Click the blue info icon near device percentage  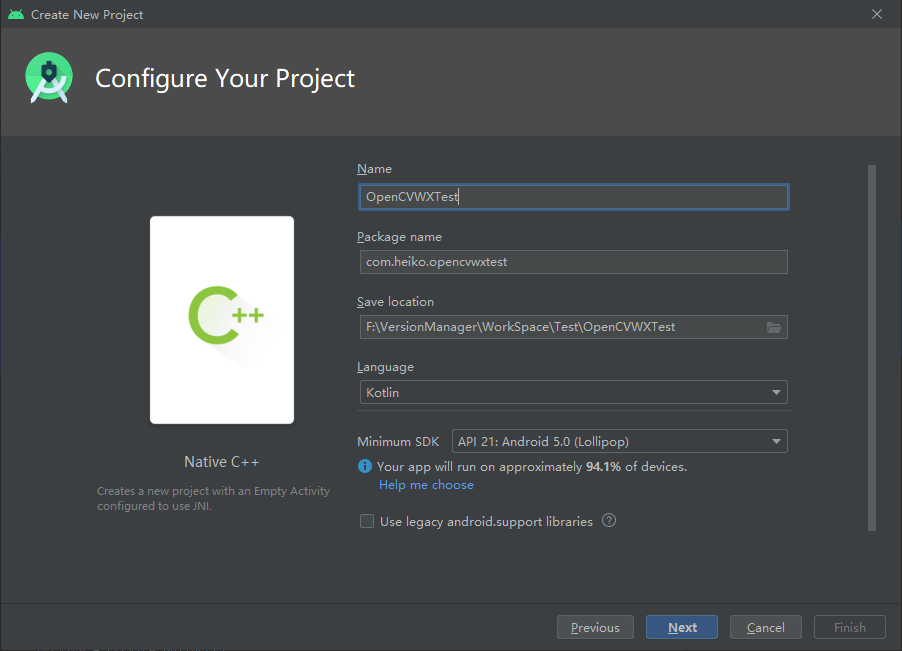click(365, 466)
